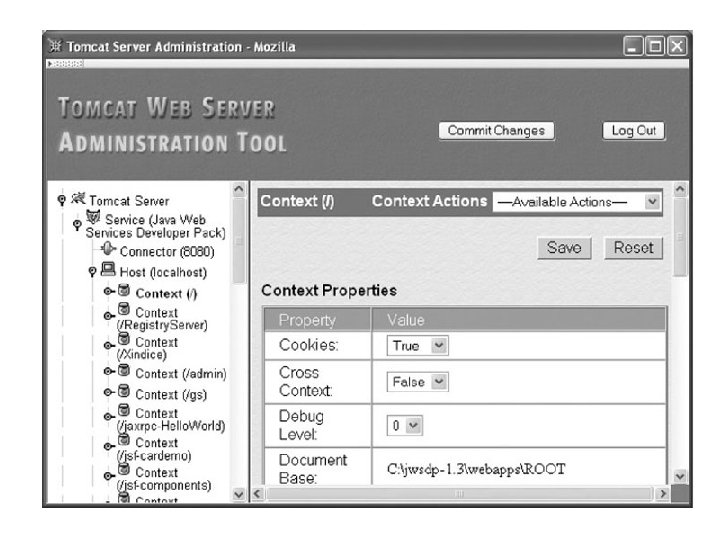Image resolution: width=720 pixels, height=540 pixels.
Task: Select Service (Java Web Services Developer Pack)
Action: pos(155,226)
